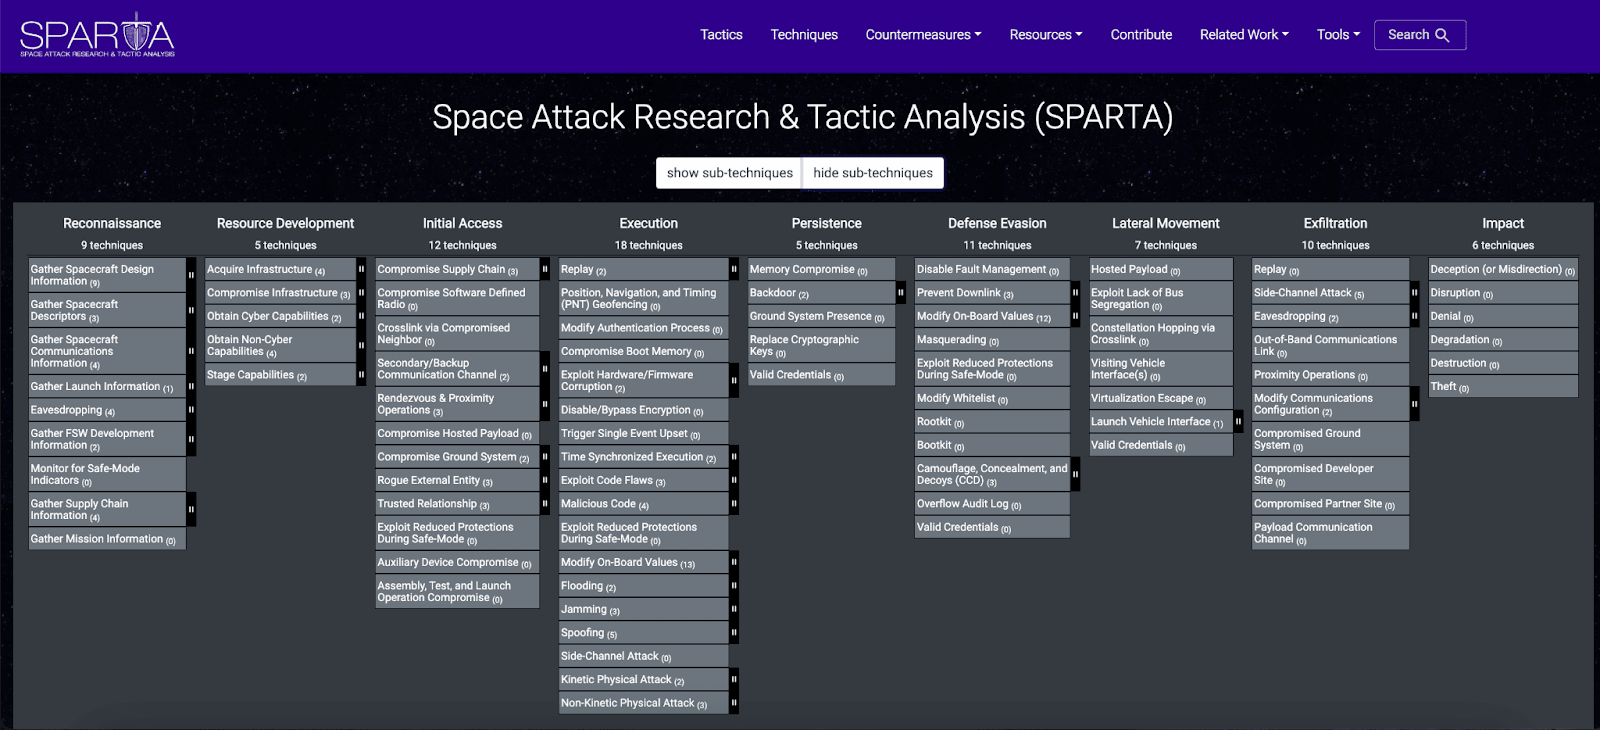Expand Gather Spacecraft Descriptors sub-techniques handle
1600x730 pixels.
pos(191,310)
